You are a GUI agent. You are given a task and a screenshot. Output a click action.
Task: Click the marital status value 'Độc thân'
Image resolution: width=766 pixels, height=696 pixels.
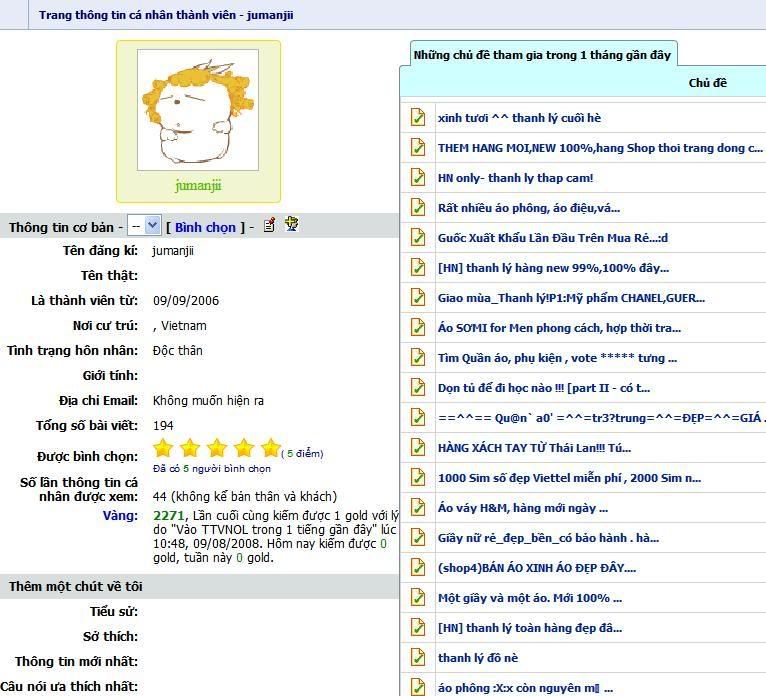pos(177,351)
